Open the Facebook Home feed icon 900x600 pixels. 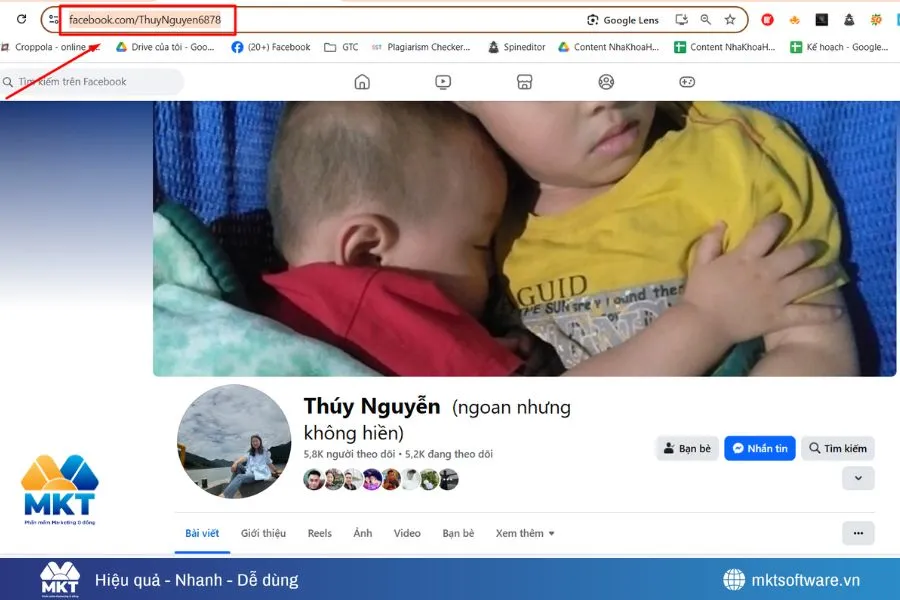361,82
